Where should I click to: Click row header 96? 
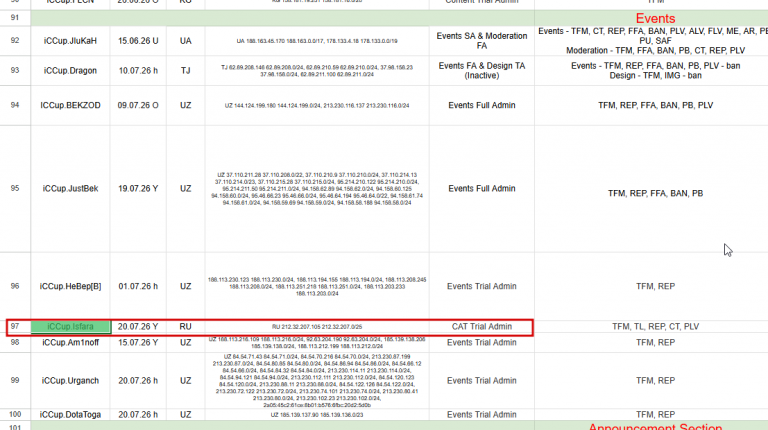pos(15,286)
